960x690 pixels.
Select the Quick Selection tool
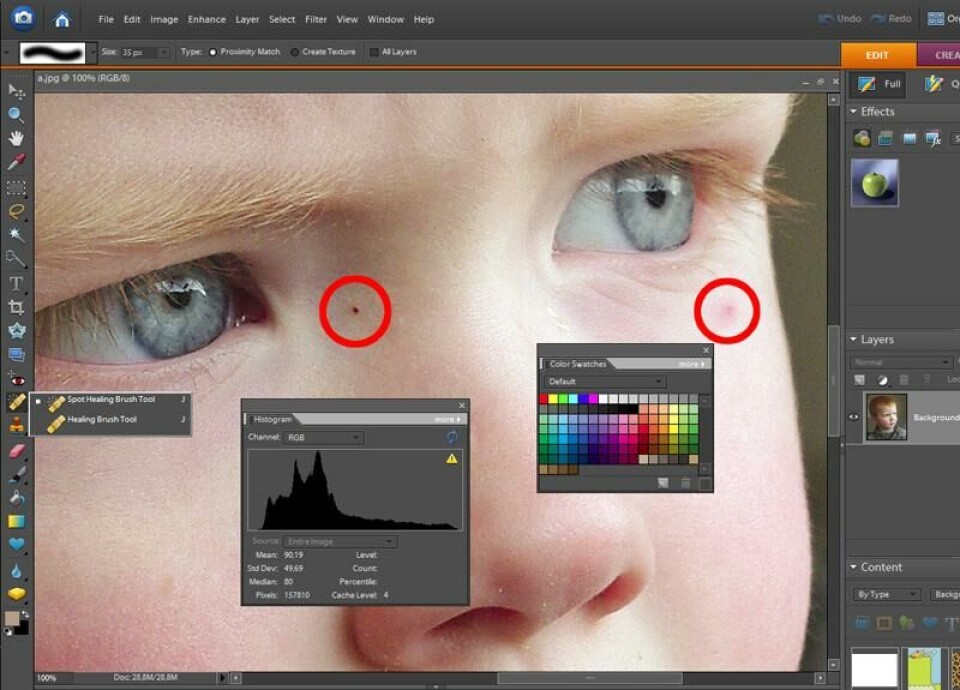point(17,258)
